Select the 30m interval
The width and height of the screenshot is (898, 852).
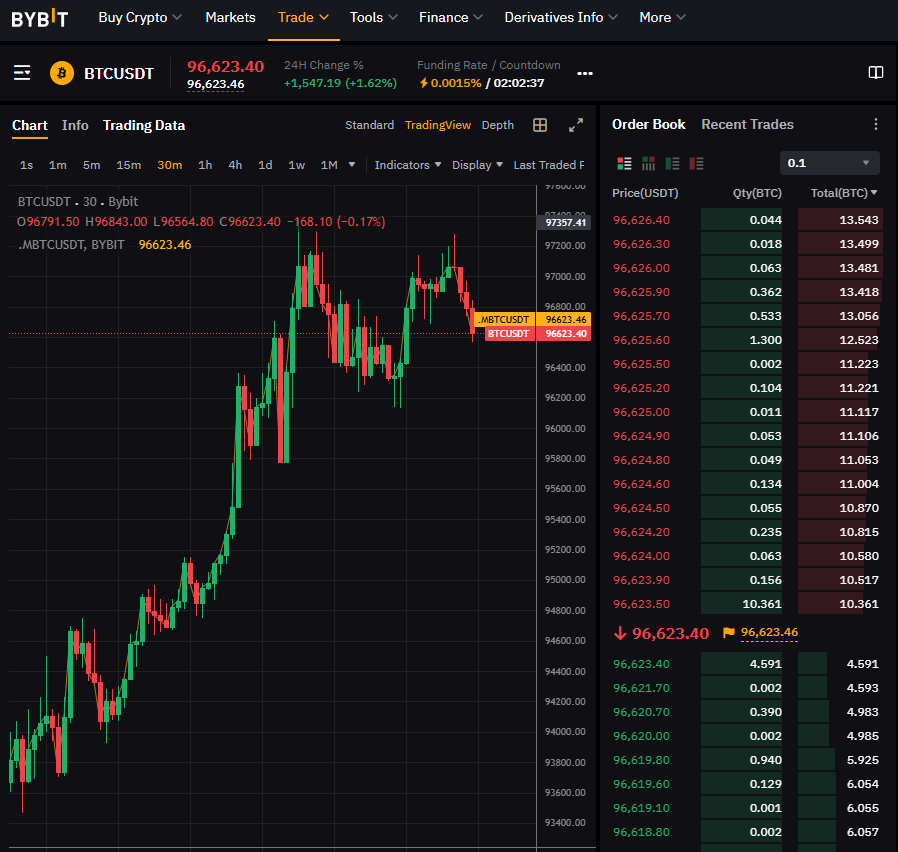[x=170, y=165]
